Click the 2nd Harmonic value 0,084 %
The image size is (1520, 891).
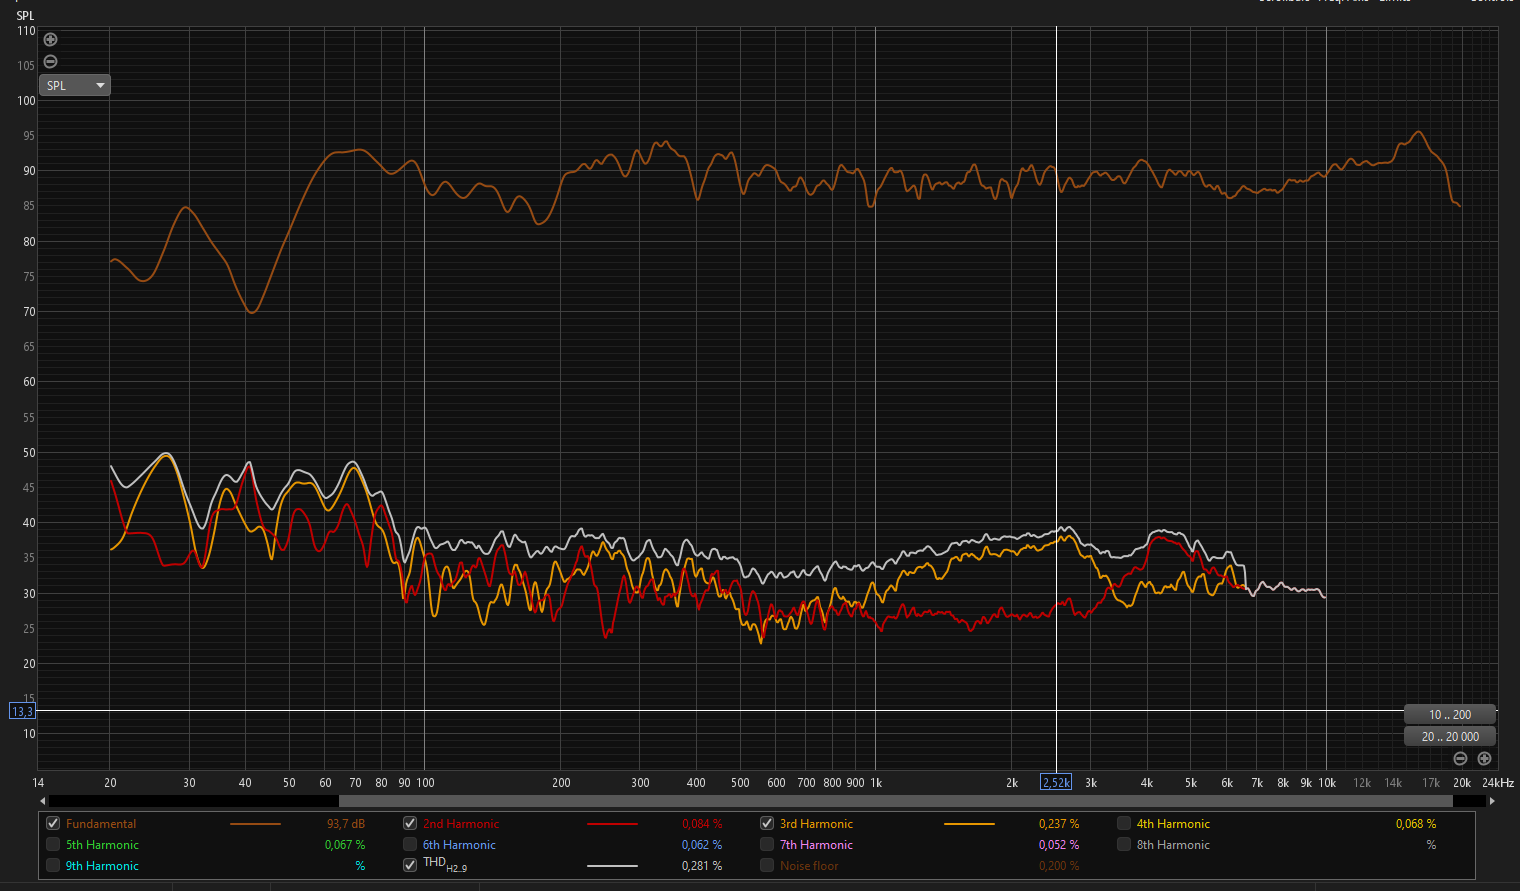[702, 824]
